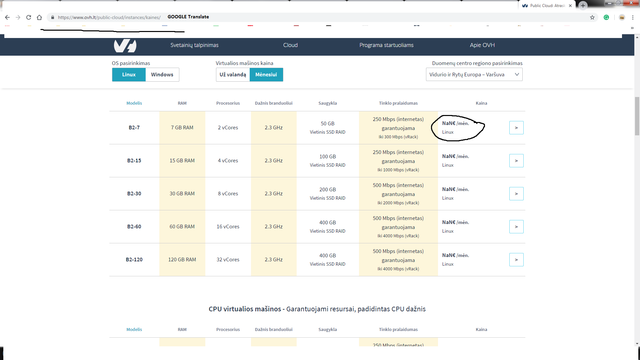Viewport: 640px width, 360px height.
Task: Click the B2-30 model name
Action: point(134,194)
